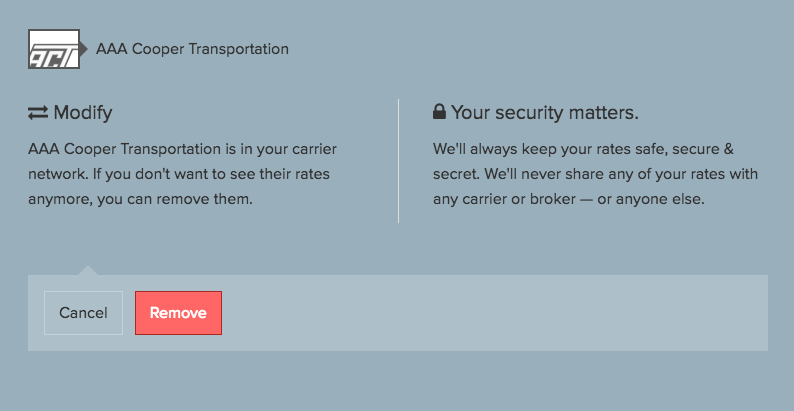Click the vertical divider between the columns
The image size is (794, 411).
(399, 161)
